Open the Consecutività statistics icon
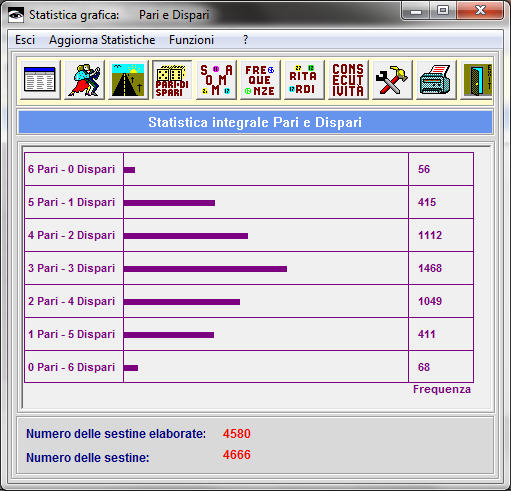Image resolution: width=511 pixels, height=491 pixels. click(348, 80)
